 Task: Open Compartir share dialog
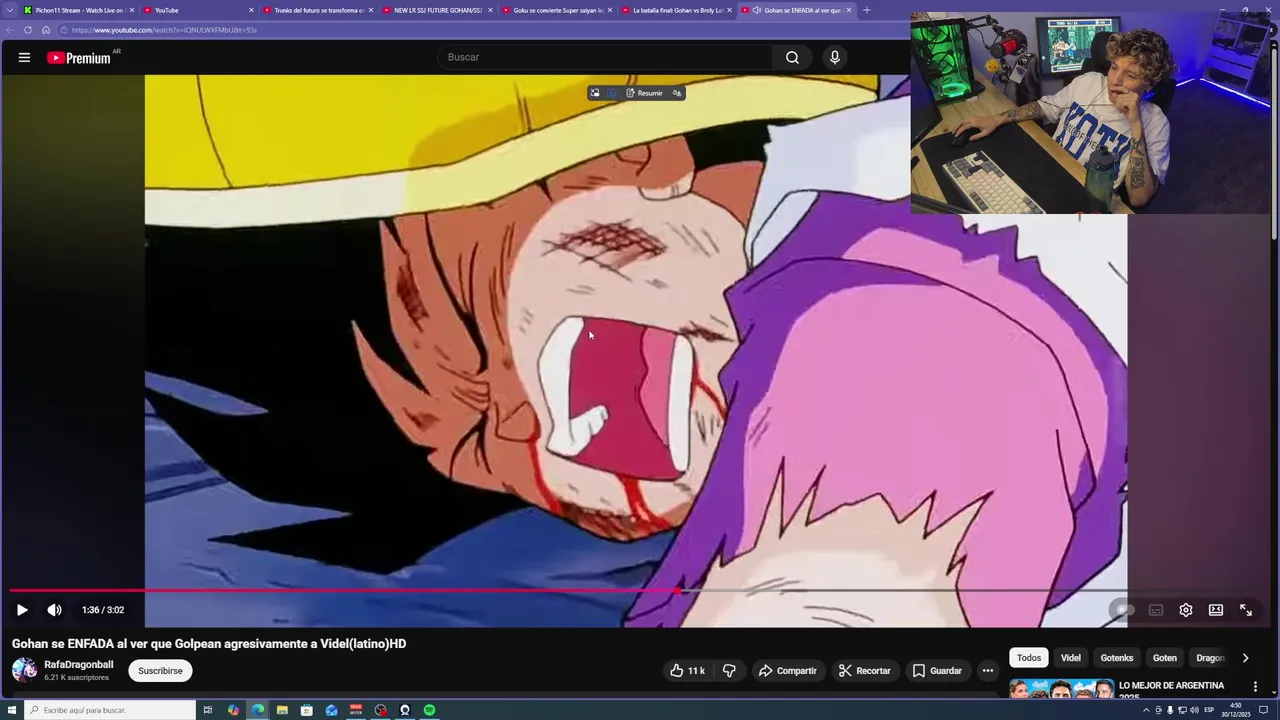(787, 671)
